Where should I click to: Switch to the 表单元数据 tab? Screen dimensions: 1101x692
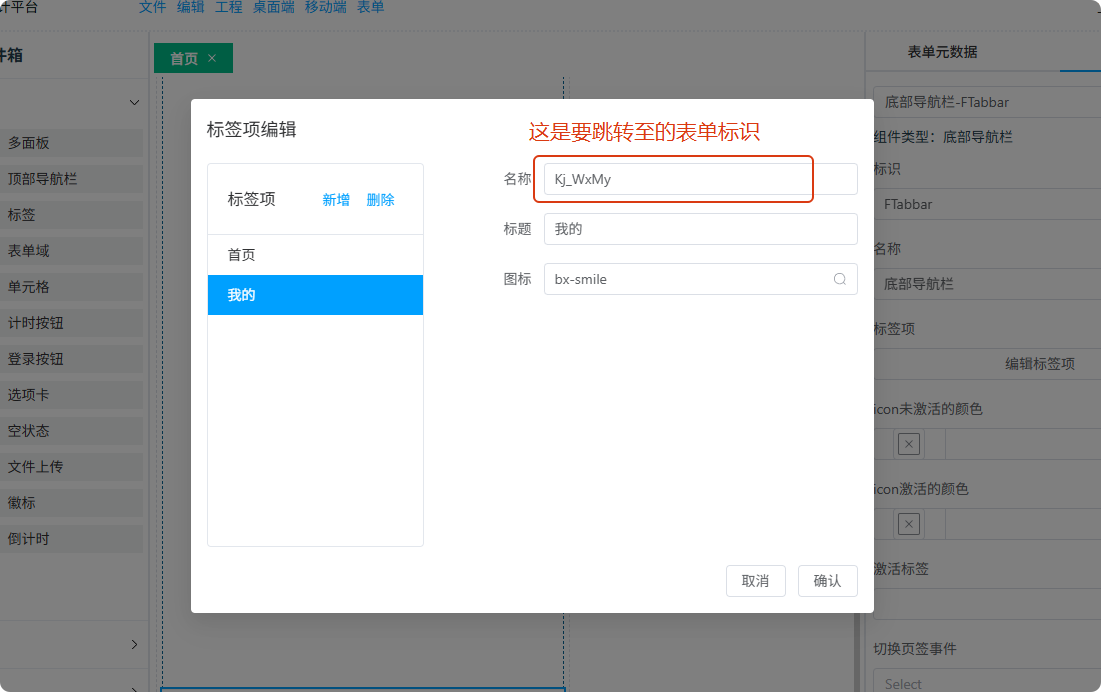coord(942,52)
